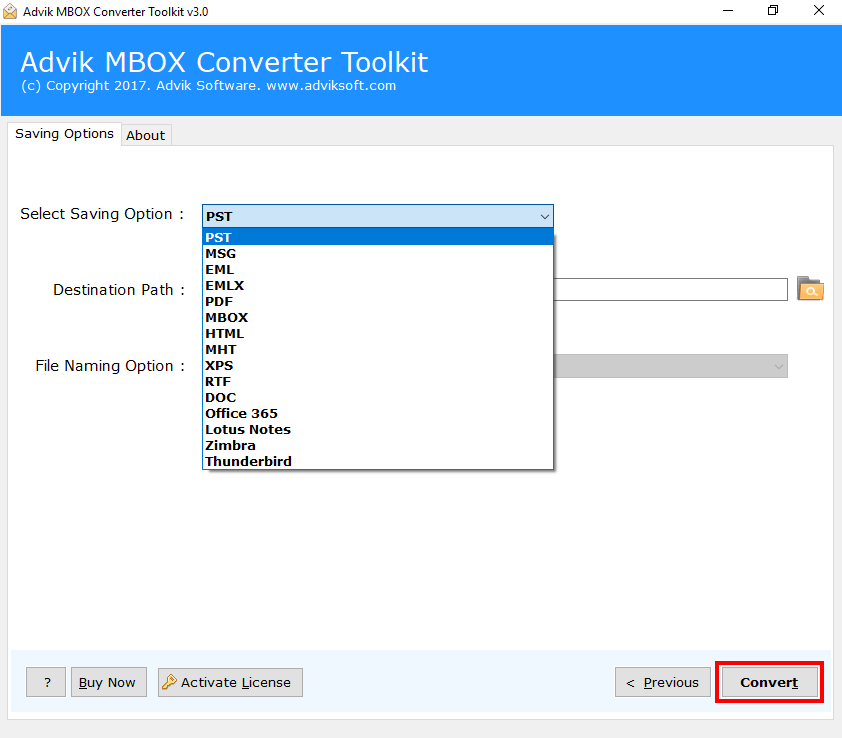
Task: Choose MSG from the saving options list
Action: (378, 254)
